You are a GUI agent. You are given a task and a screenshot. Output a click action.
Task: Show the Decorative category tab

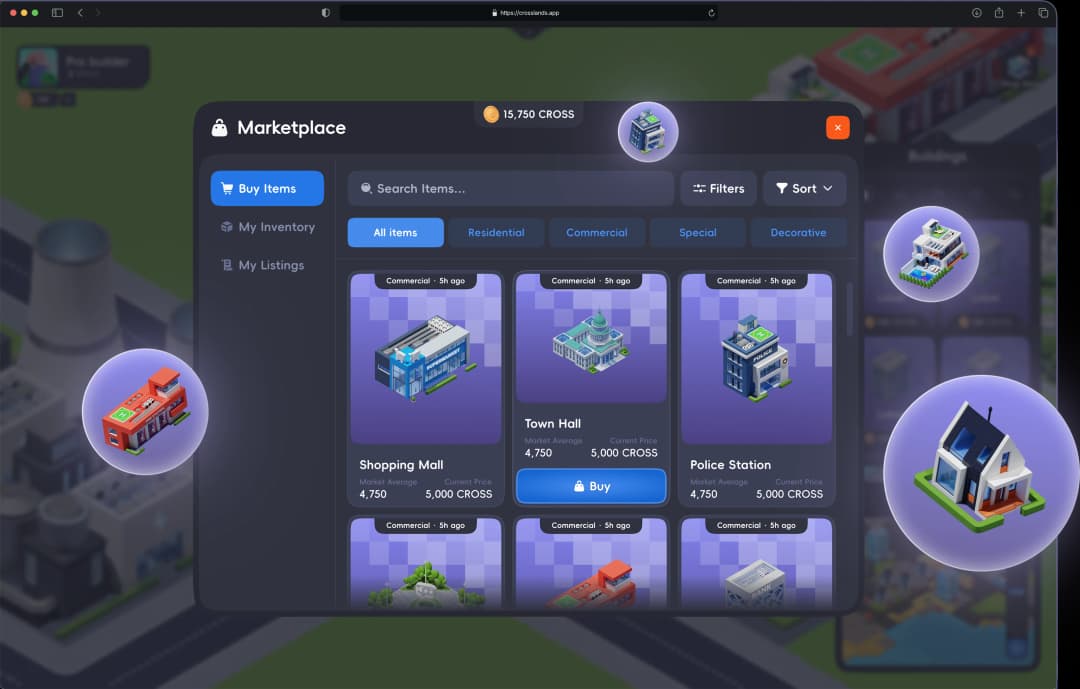tap(798, 232)
